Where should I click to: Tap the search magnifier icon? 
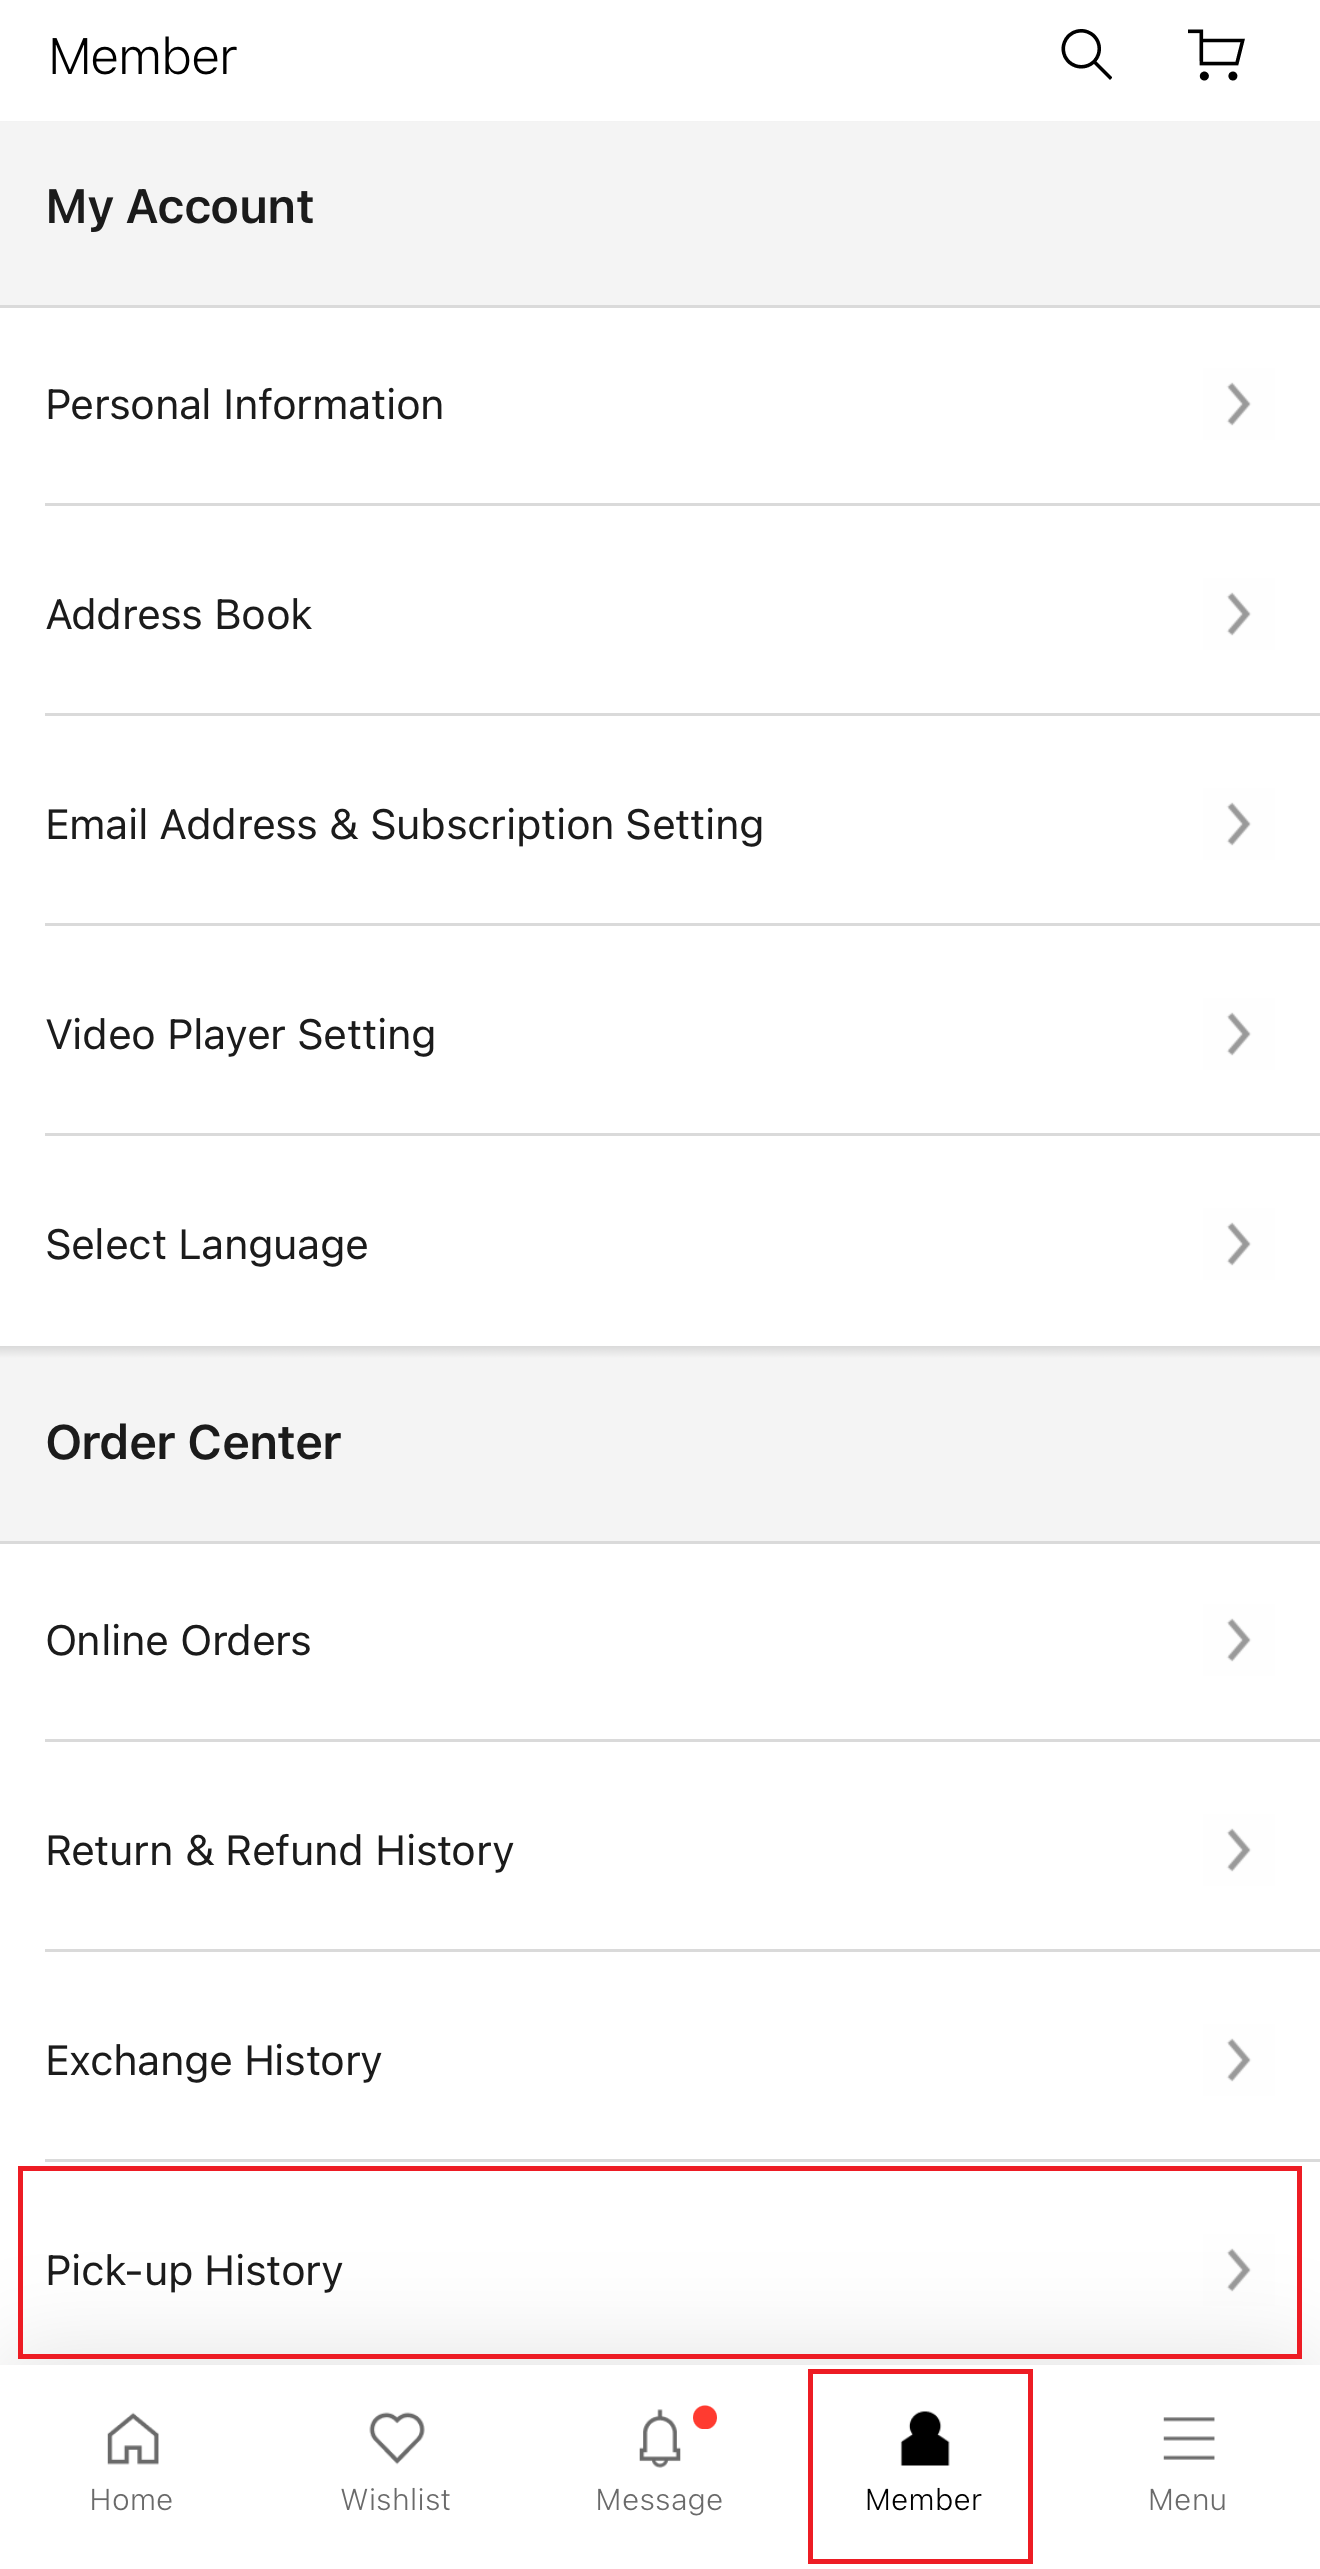(1086, 55)
